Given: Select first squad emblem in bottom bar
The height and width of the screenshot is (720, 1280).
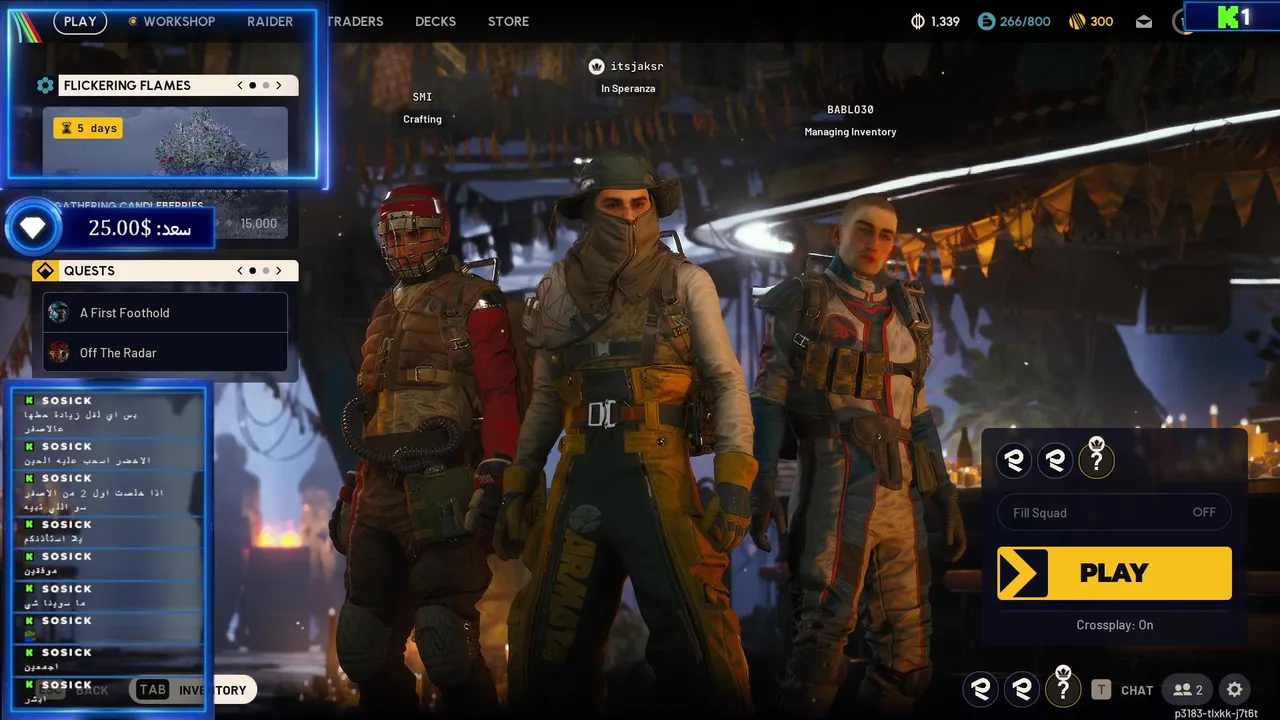Looking at the screenshot, I should (x=981, y=689).
